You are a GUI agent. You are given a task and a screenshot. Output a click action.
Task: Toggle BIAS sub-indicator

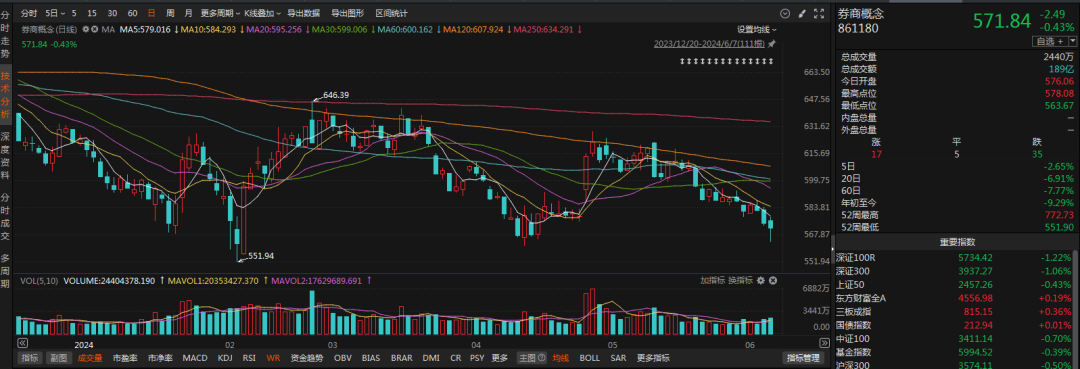point(371,358)
